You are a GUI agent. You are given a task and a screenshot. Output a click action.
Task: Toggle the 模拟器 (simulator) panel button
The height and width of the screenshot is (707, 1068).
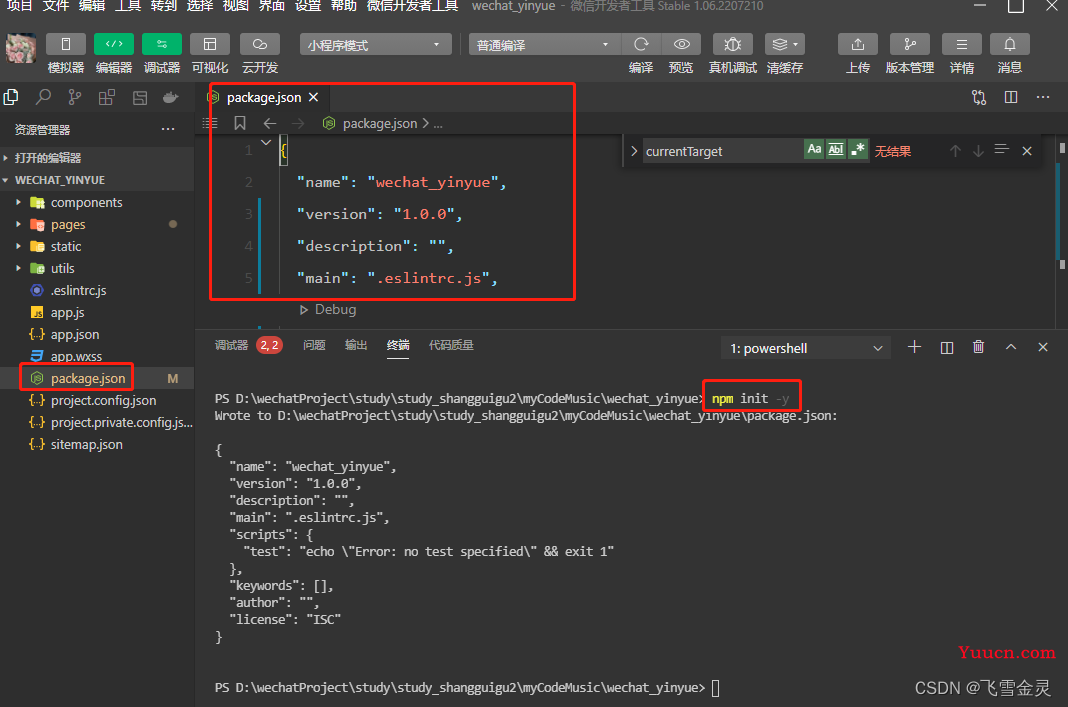(66, 44)
